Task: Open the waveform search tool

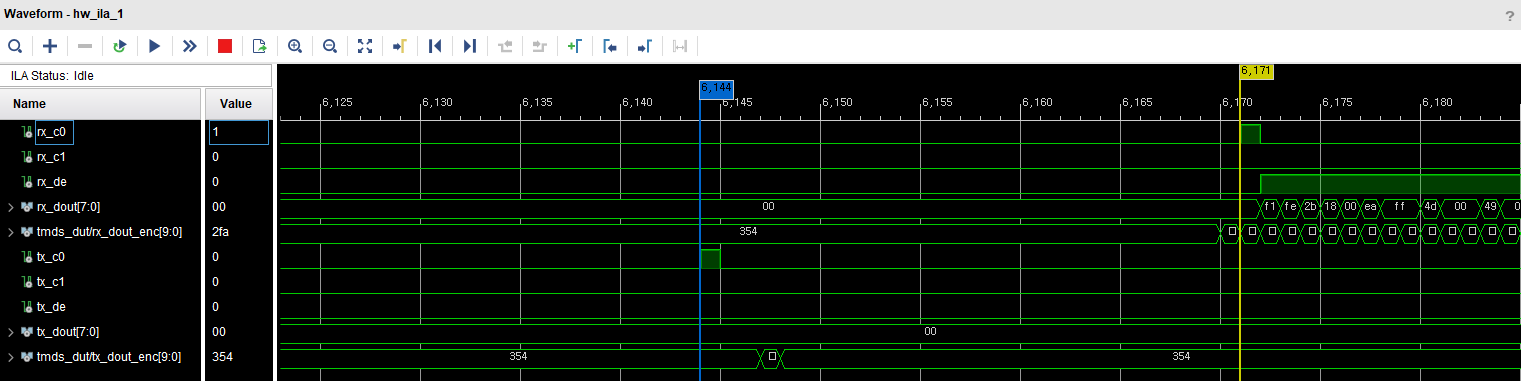Action: pos(15,46)
